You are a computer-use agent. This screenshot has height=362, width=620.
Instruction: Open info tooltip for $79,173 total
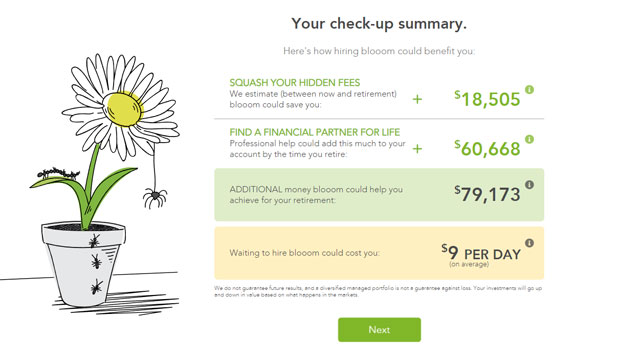[x=529, y=185]
